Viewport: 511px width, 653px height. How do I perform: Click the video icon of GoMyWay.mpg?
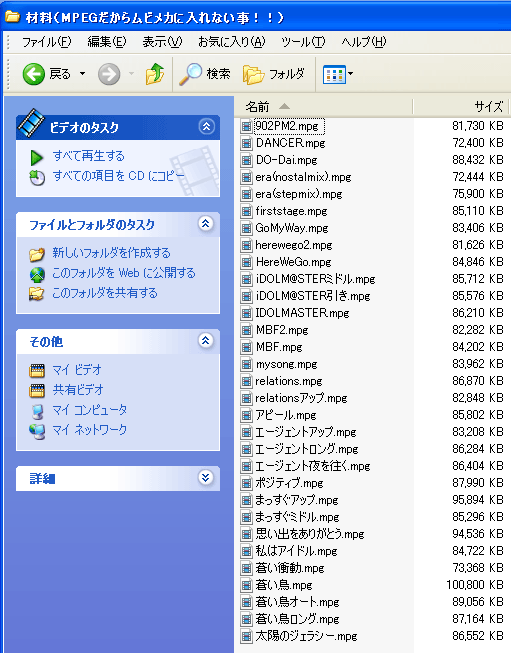(247, 228)
